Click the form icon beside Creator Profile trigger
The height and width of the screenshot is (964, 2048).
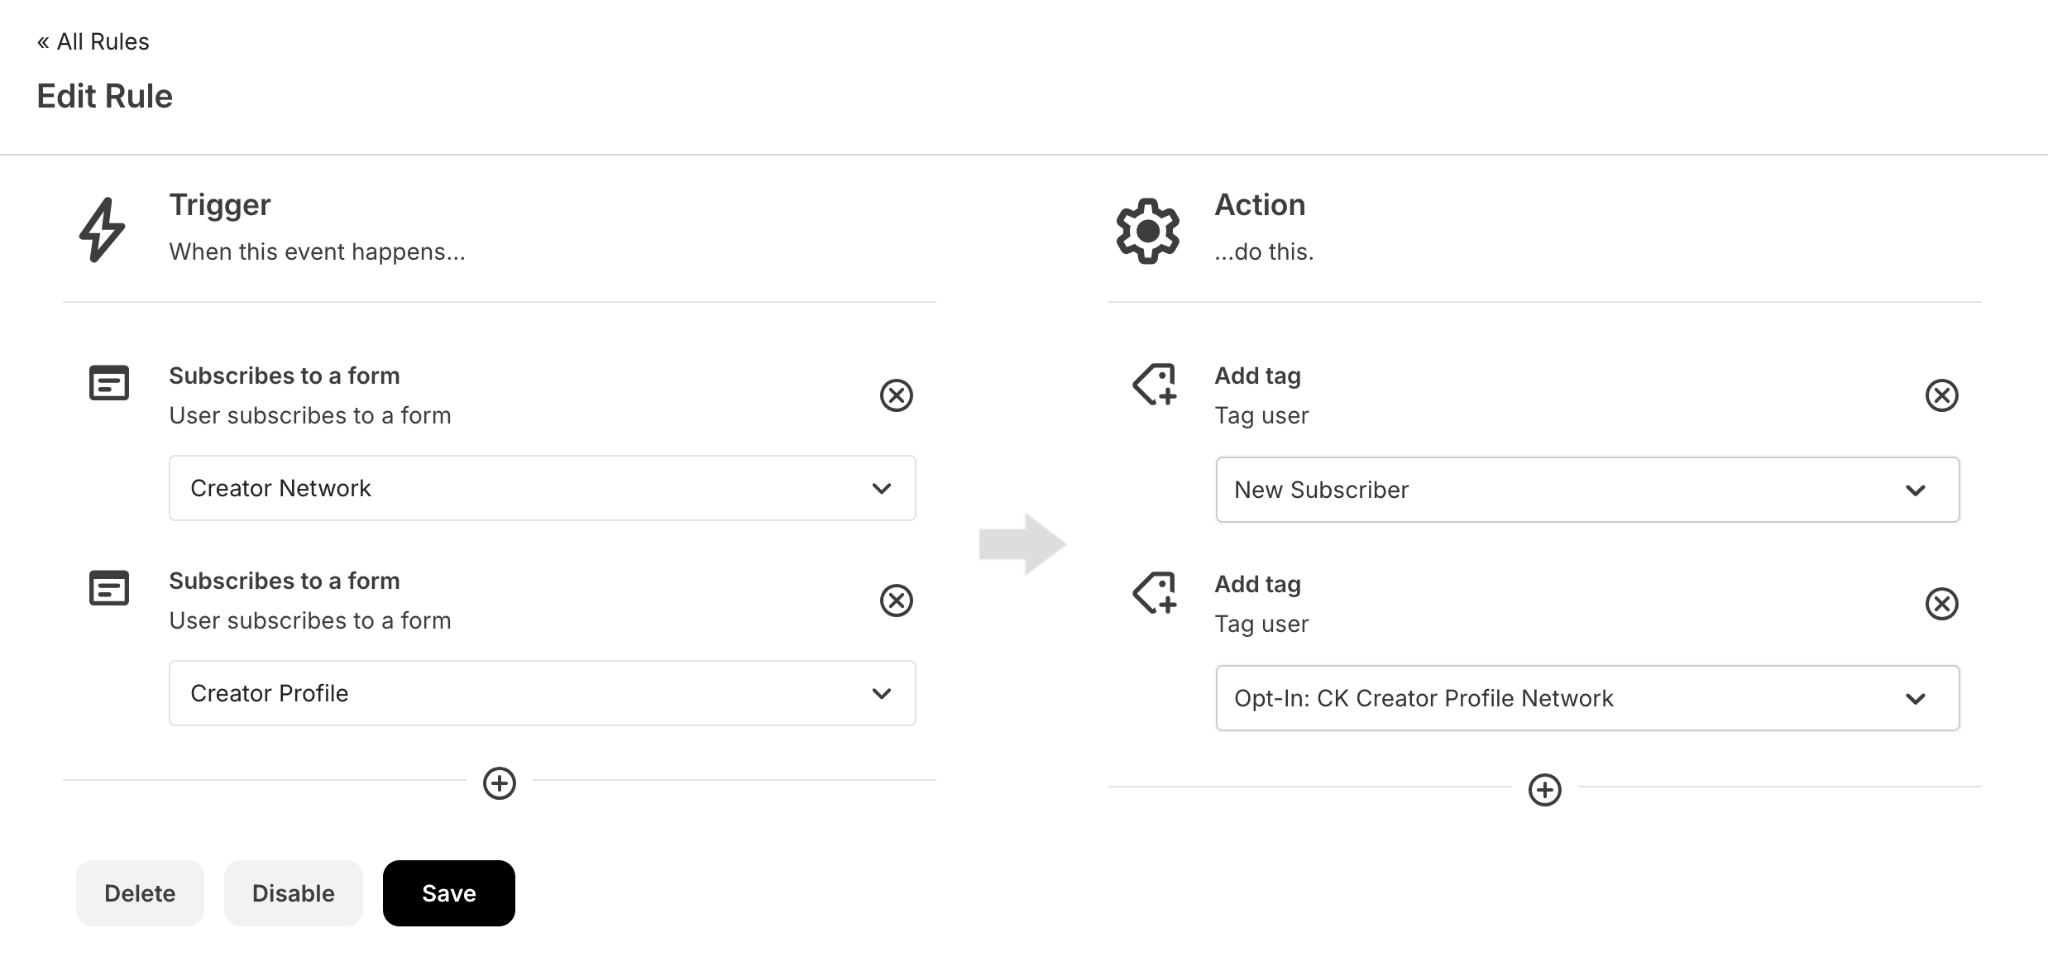click(109, 588)
